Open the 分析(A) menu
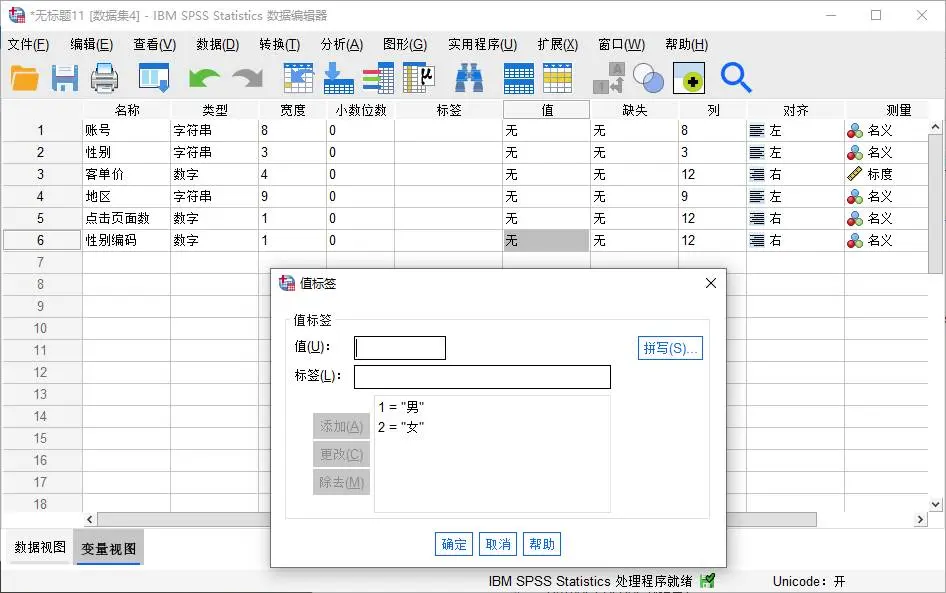The height and width of the screenshot is (593, 946). click(341, 45)
